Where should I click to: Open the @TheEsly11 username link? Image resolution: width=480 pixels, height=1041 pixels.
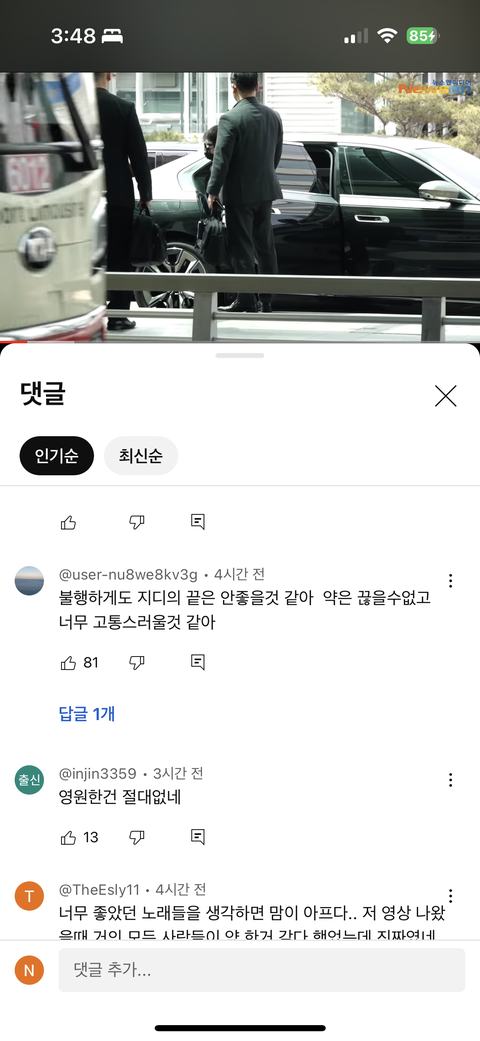tap(100, 889)
